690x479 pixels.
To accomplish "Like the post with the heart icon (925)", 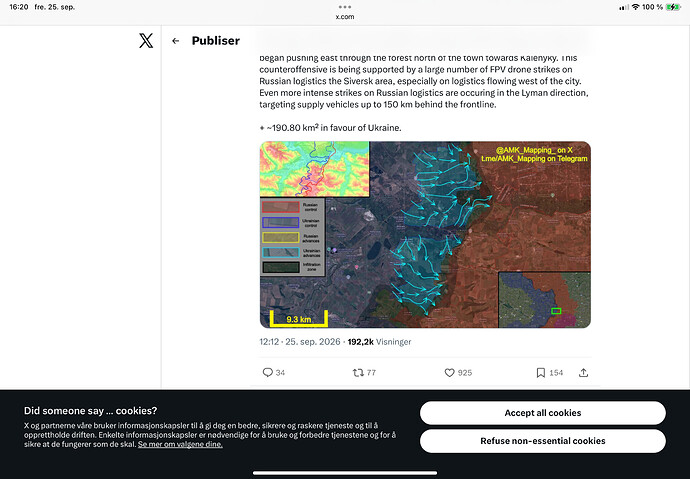I will click(449, 373).
